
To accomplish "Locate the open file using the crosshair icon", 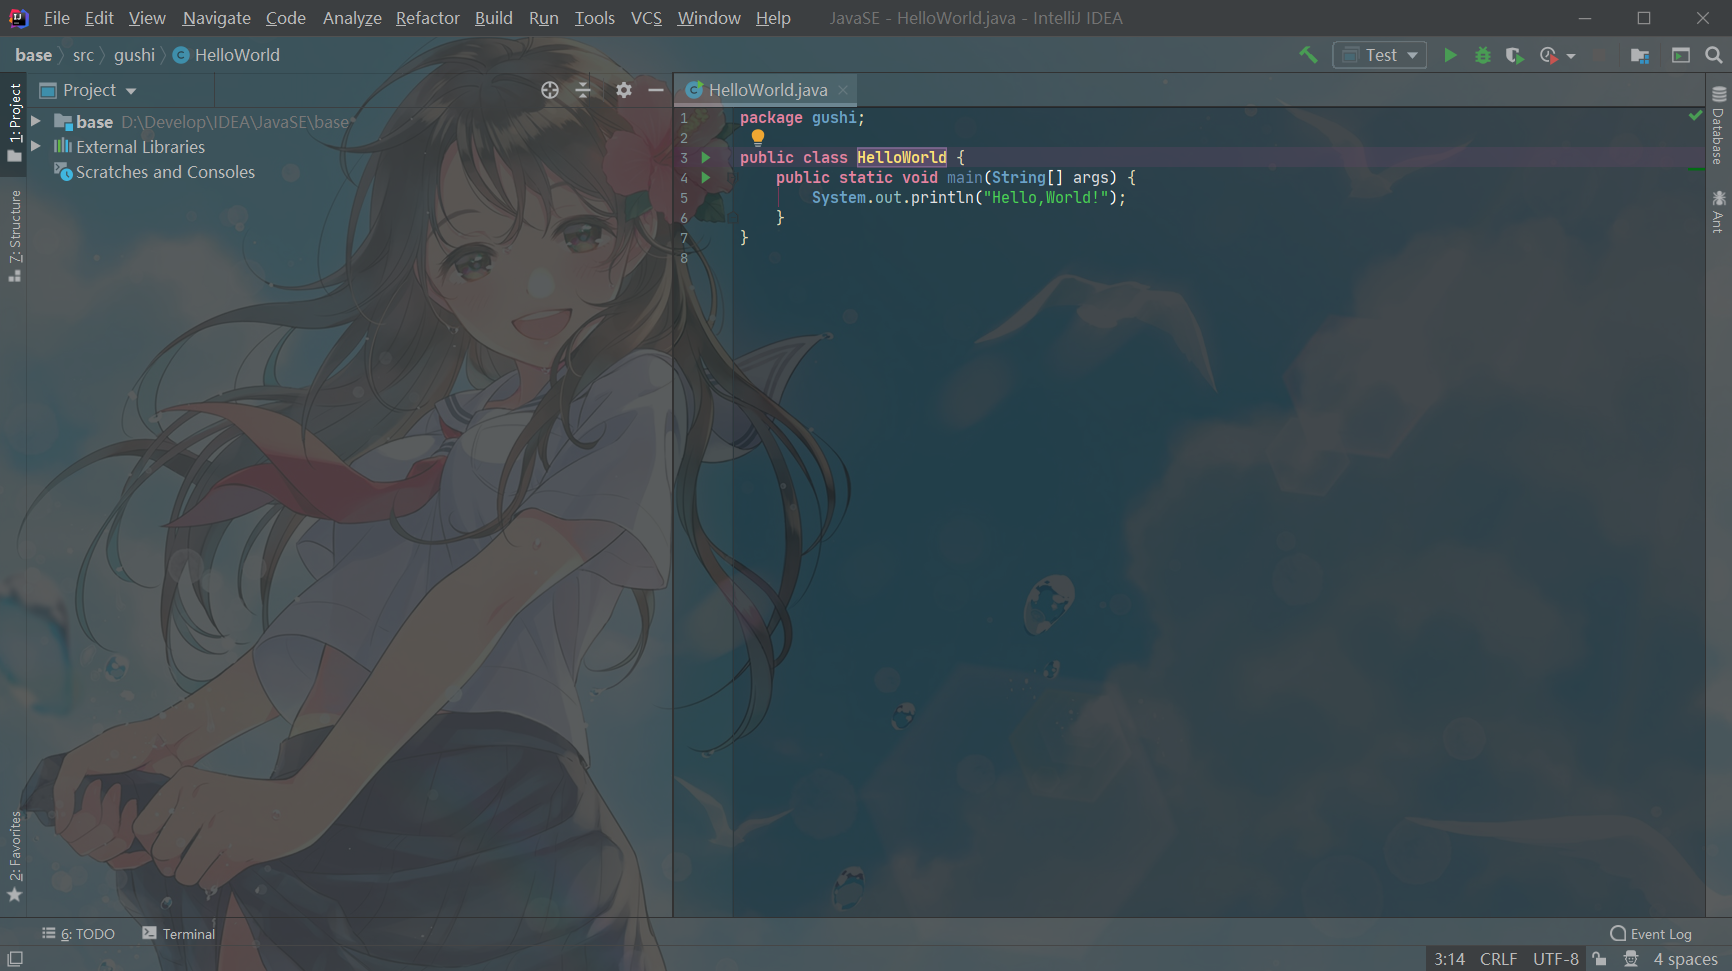I will (550, 90).
